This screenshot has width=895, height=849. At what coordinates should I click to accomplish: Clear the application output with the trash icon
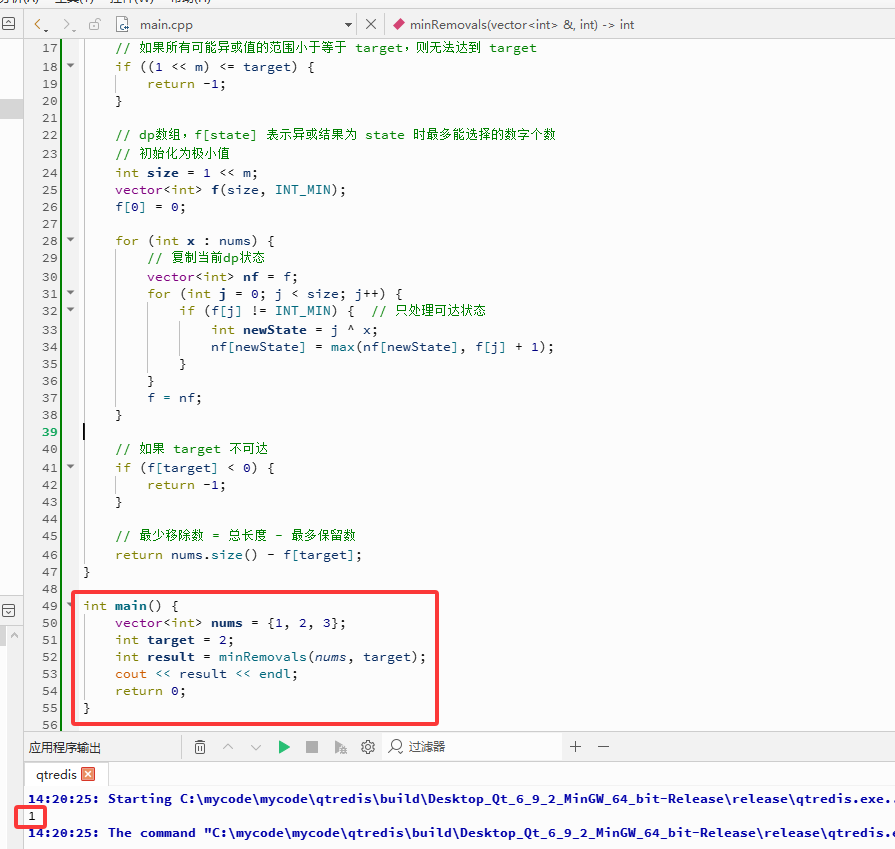200,747
